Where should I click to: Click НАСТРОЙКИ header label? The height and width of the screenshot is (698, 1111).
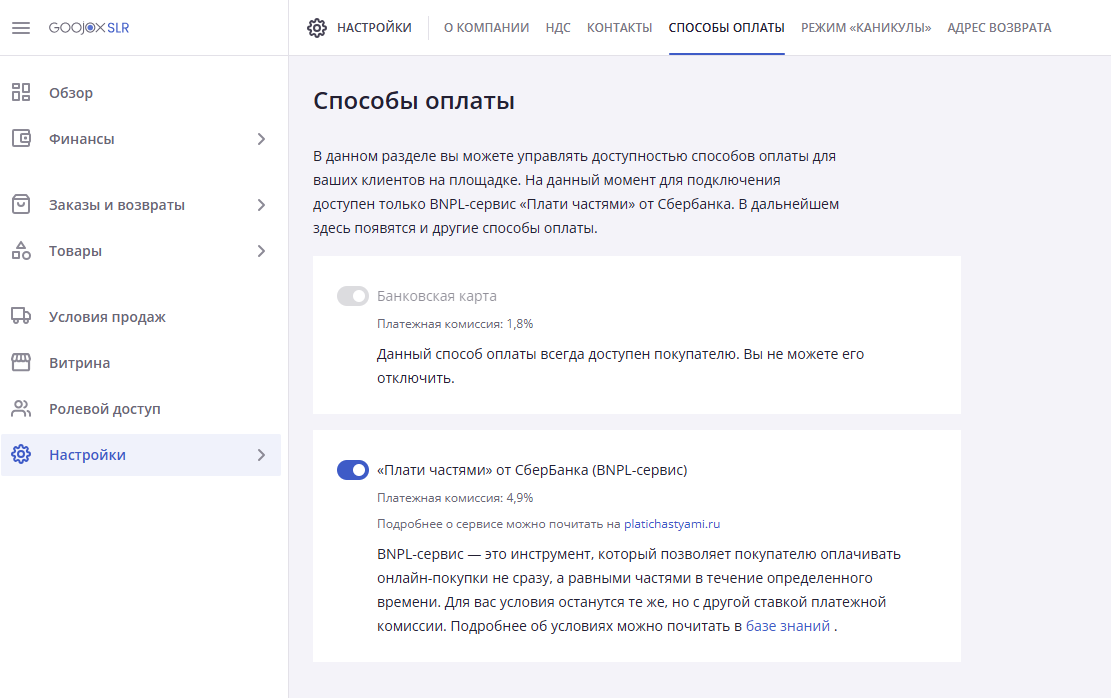374,28
